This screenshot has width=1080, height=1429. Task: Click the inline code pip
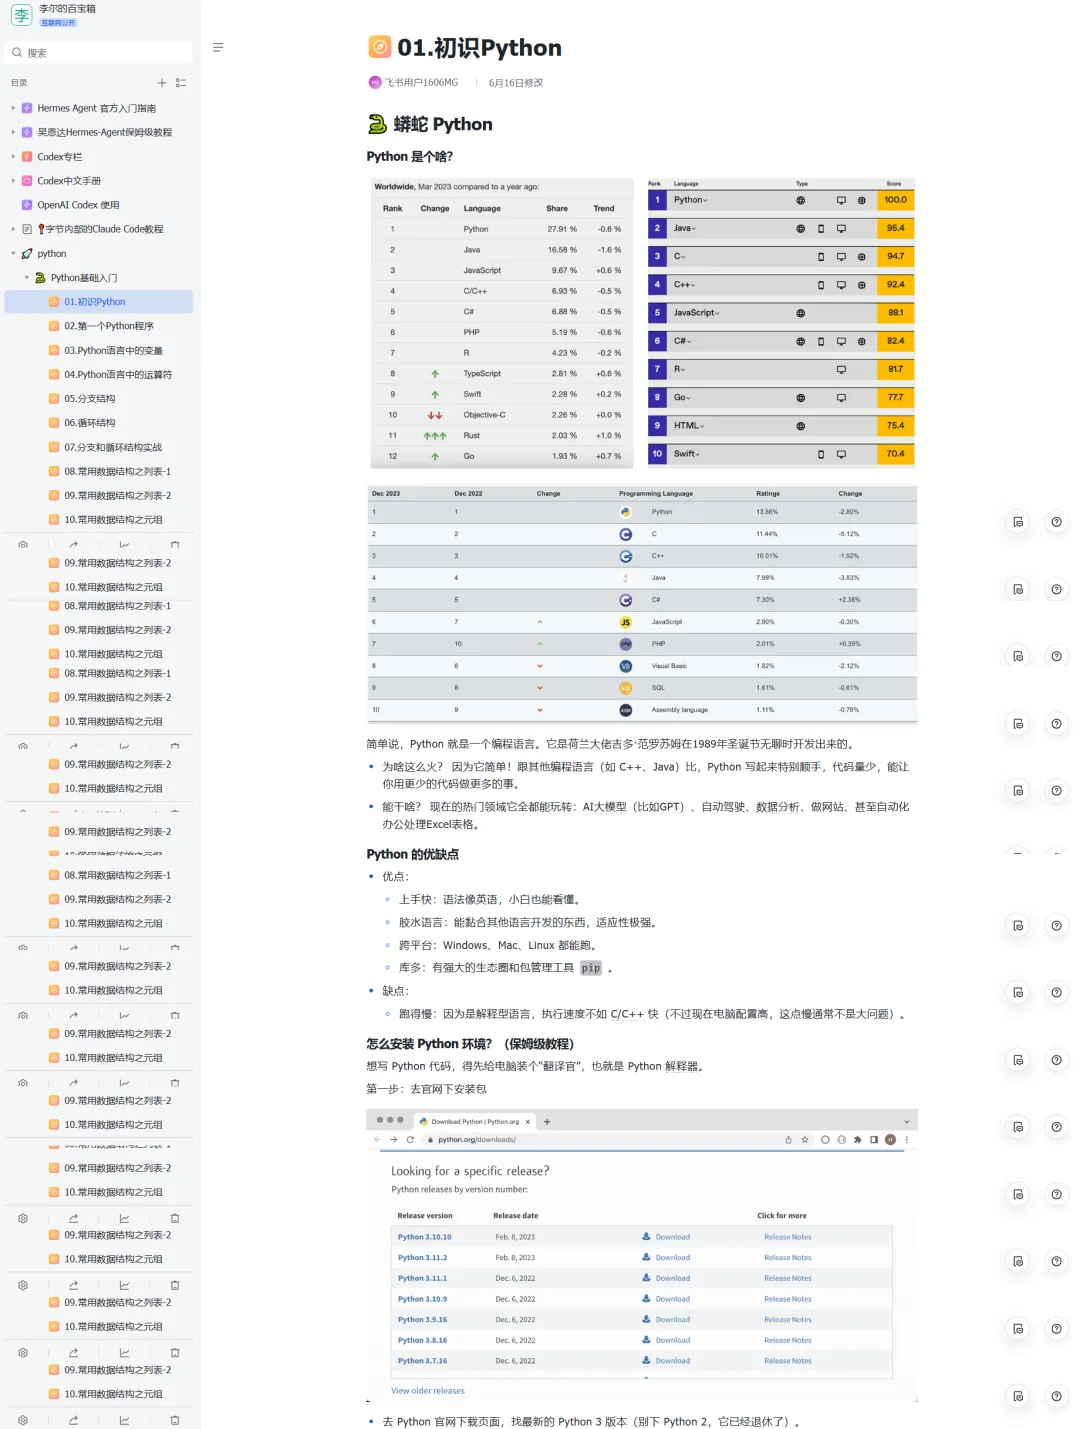pos(591,968)
